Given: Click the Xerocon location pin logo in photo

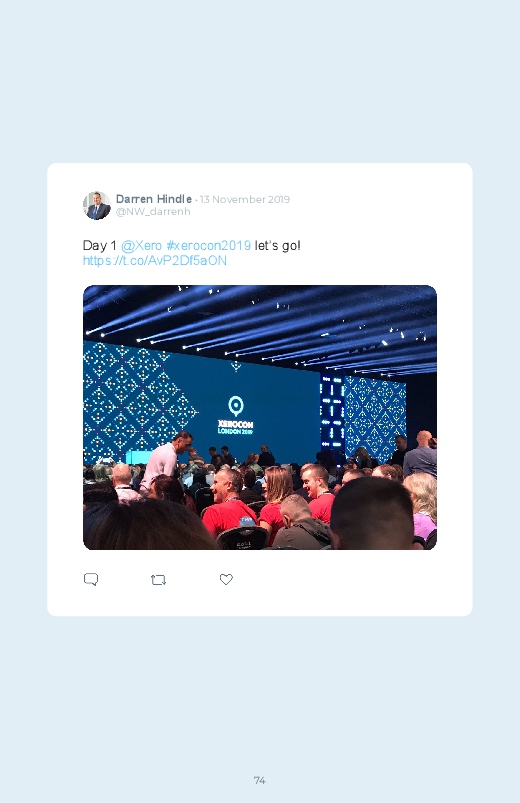Looking at the screenshot, I should (x=236, y=406).
